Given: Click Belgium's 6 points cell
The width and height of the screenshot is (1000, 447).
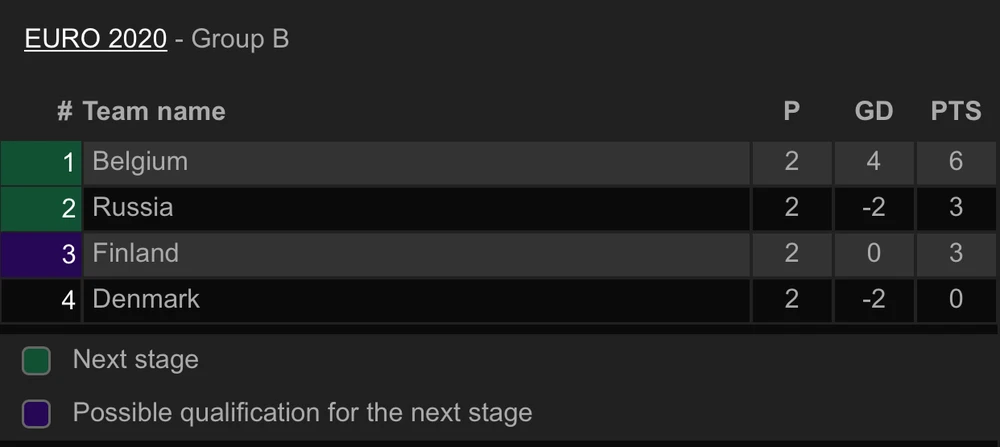Looking at the screenshot, I should coord(956,162).
